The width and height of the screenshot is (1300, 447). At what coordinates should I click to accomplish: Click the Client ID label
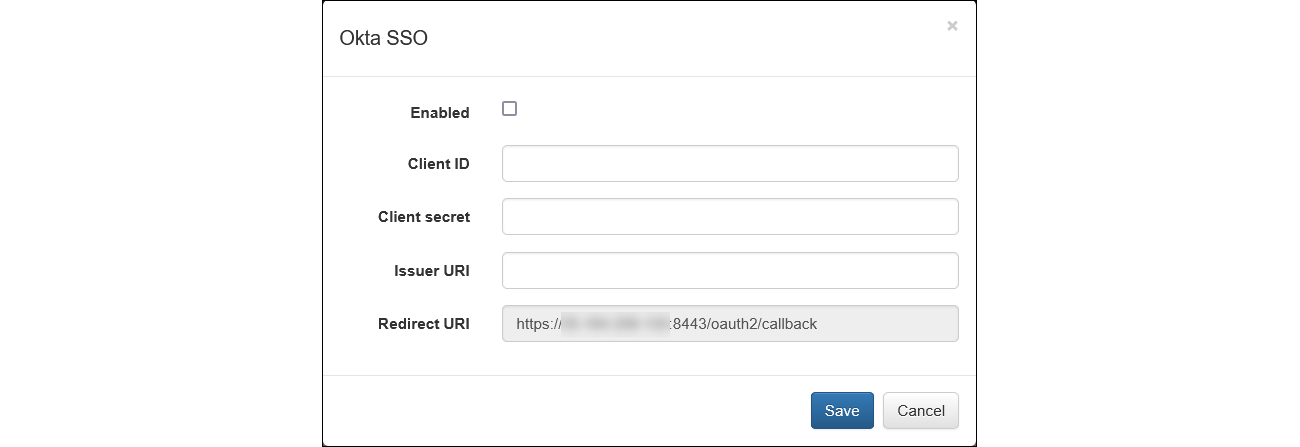[438, 164]
